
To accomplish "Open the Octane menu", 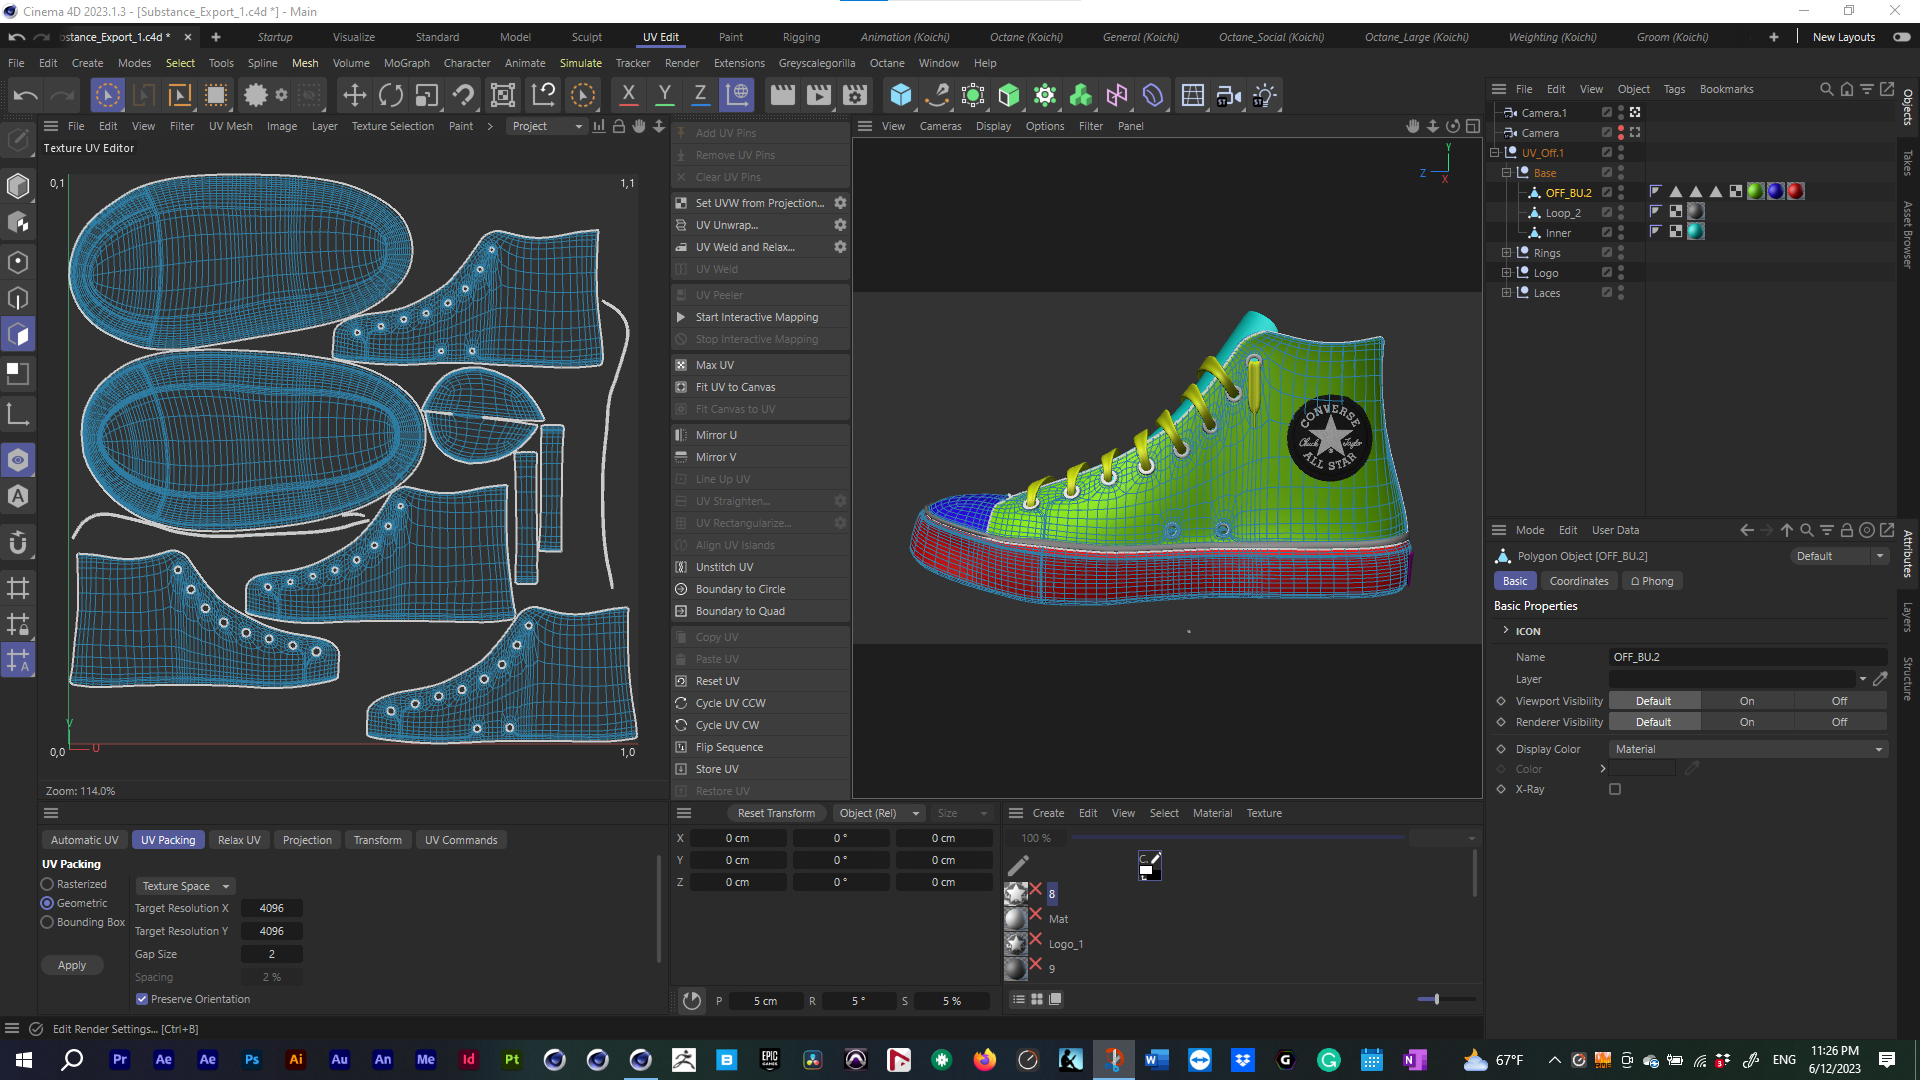I will (x=886, y=63).
